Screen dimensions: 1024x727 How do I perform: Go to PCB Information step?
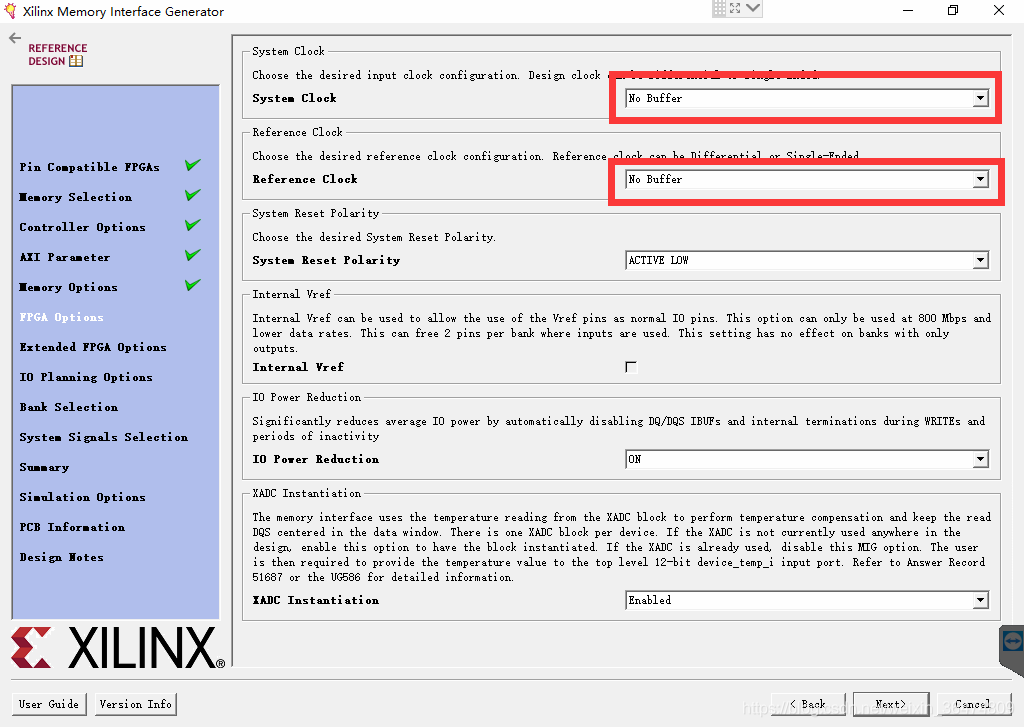[72, 528]
